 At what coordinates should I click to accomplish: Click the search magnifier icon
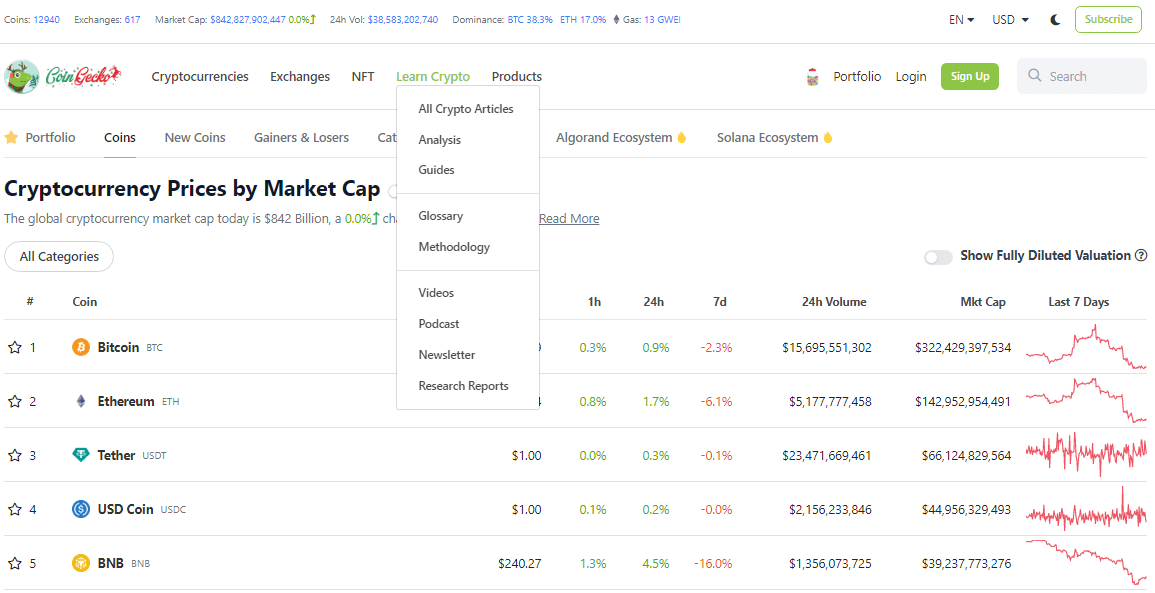tap(1035, 76)
